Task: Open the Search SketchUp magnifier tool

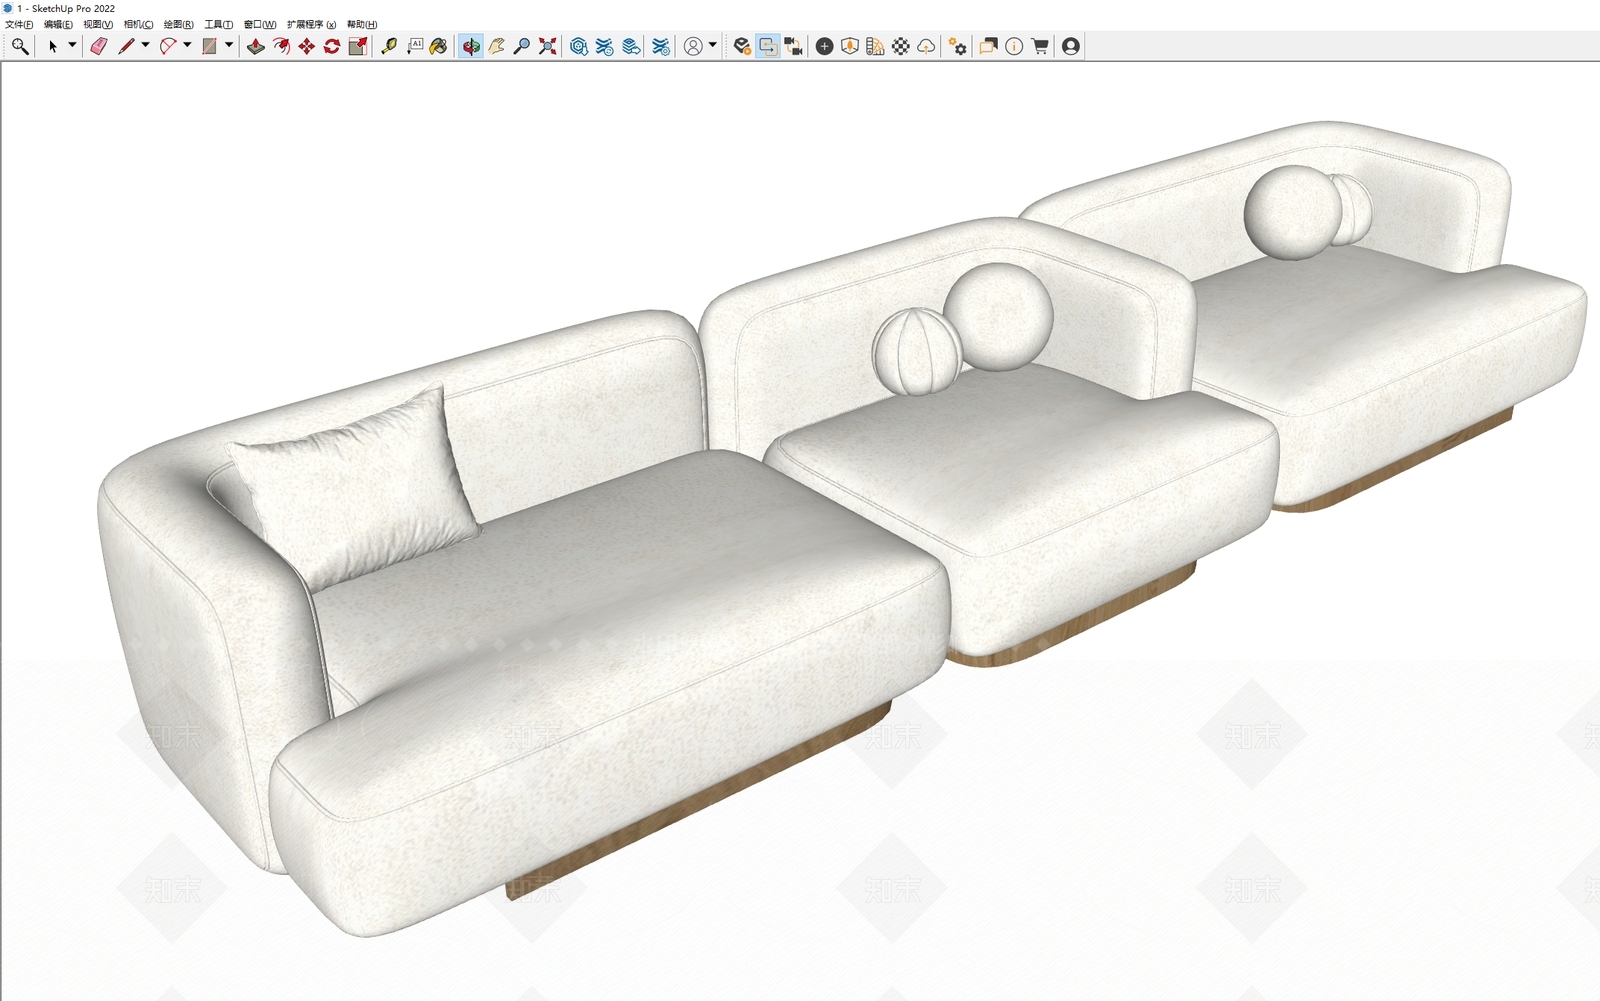Action: [20, 46]
